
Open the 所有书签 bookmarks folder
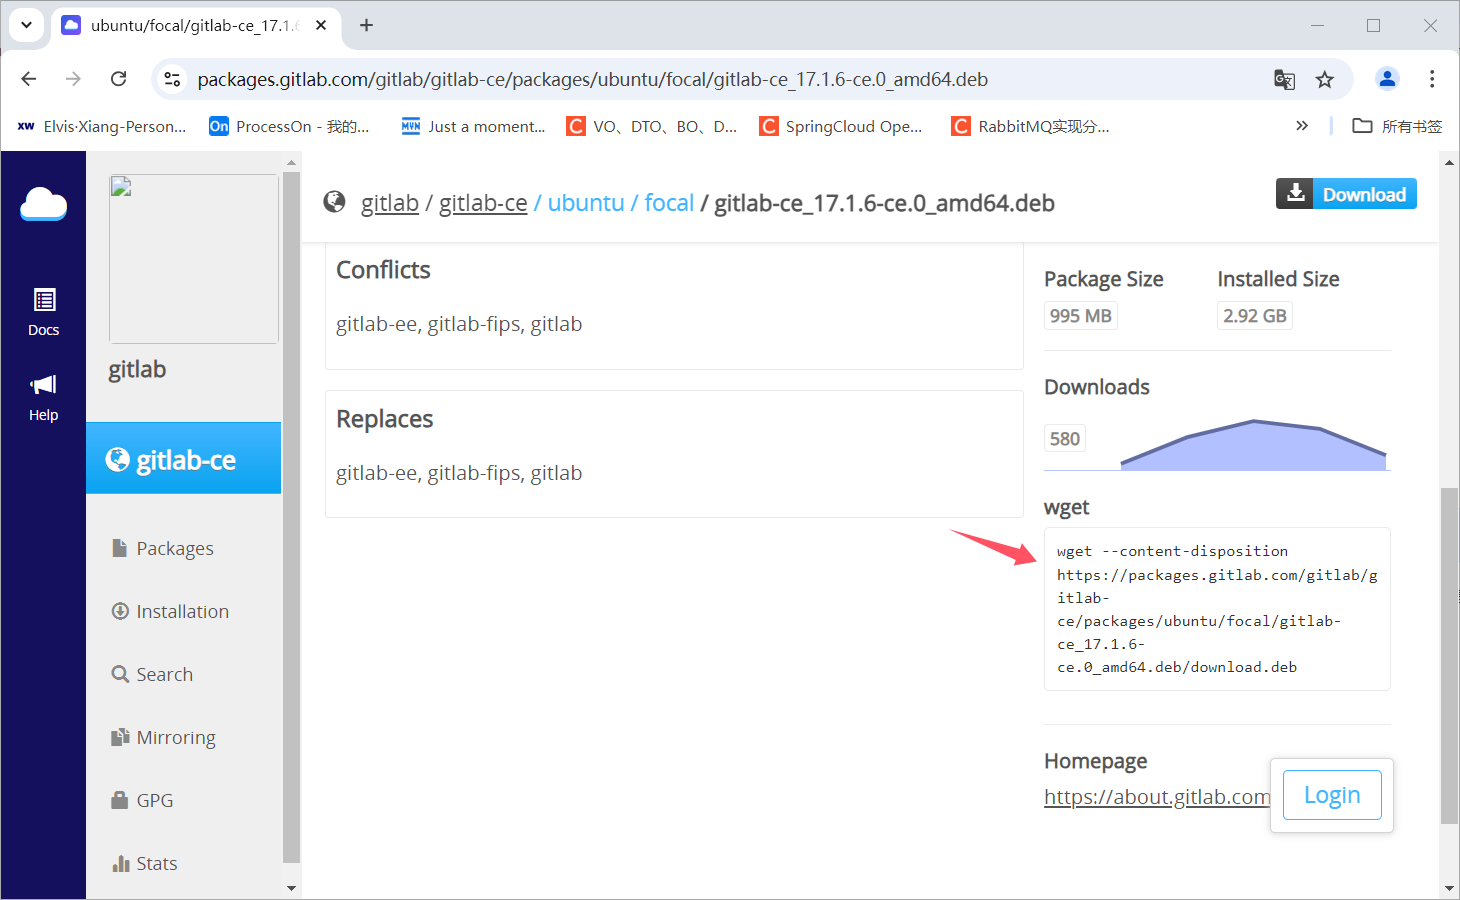[1397, 126]
